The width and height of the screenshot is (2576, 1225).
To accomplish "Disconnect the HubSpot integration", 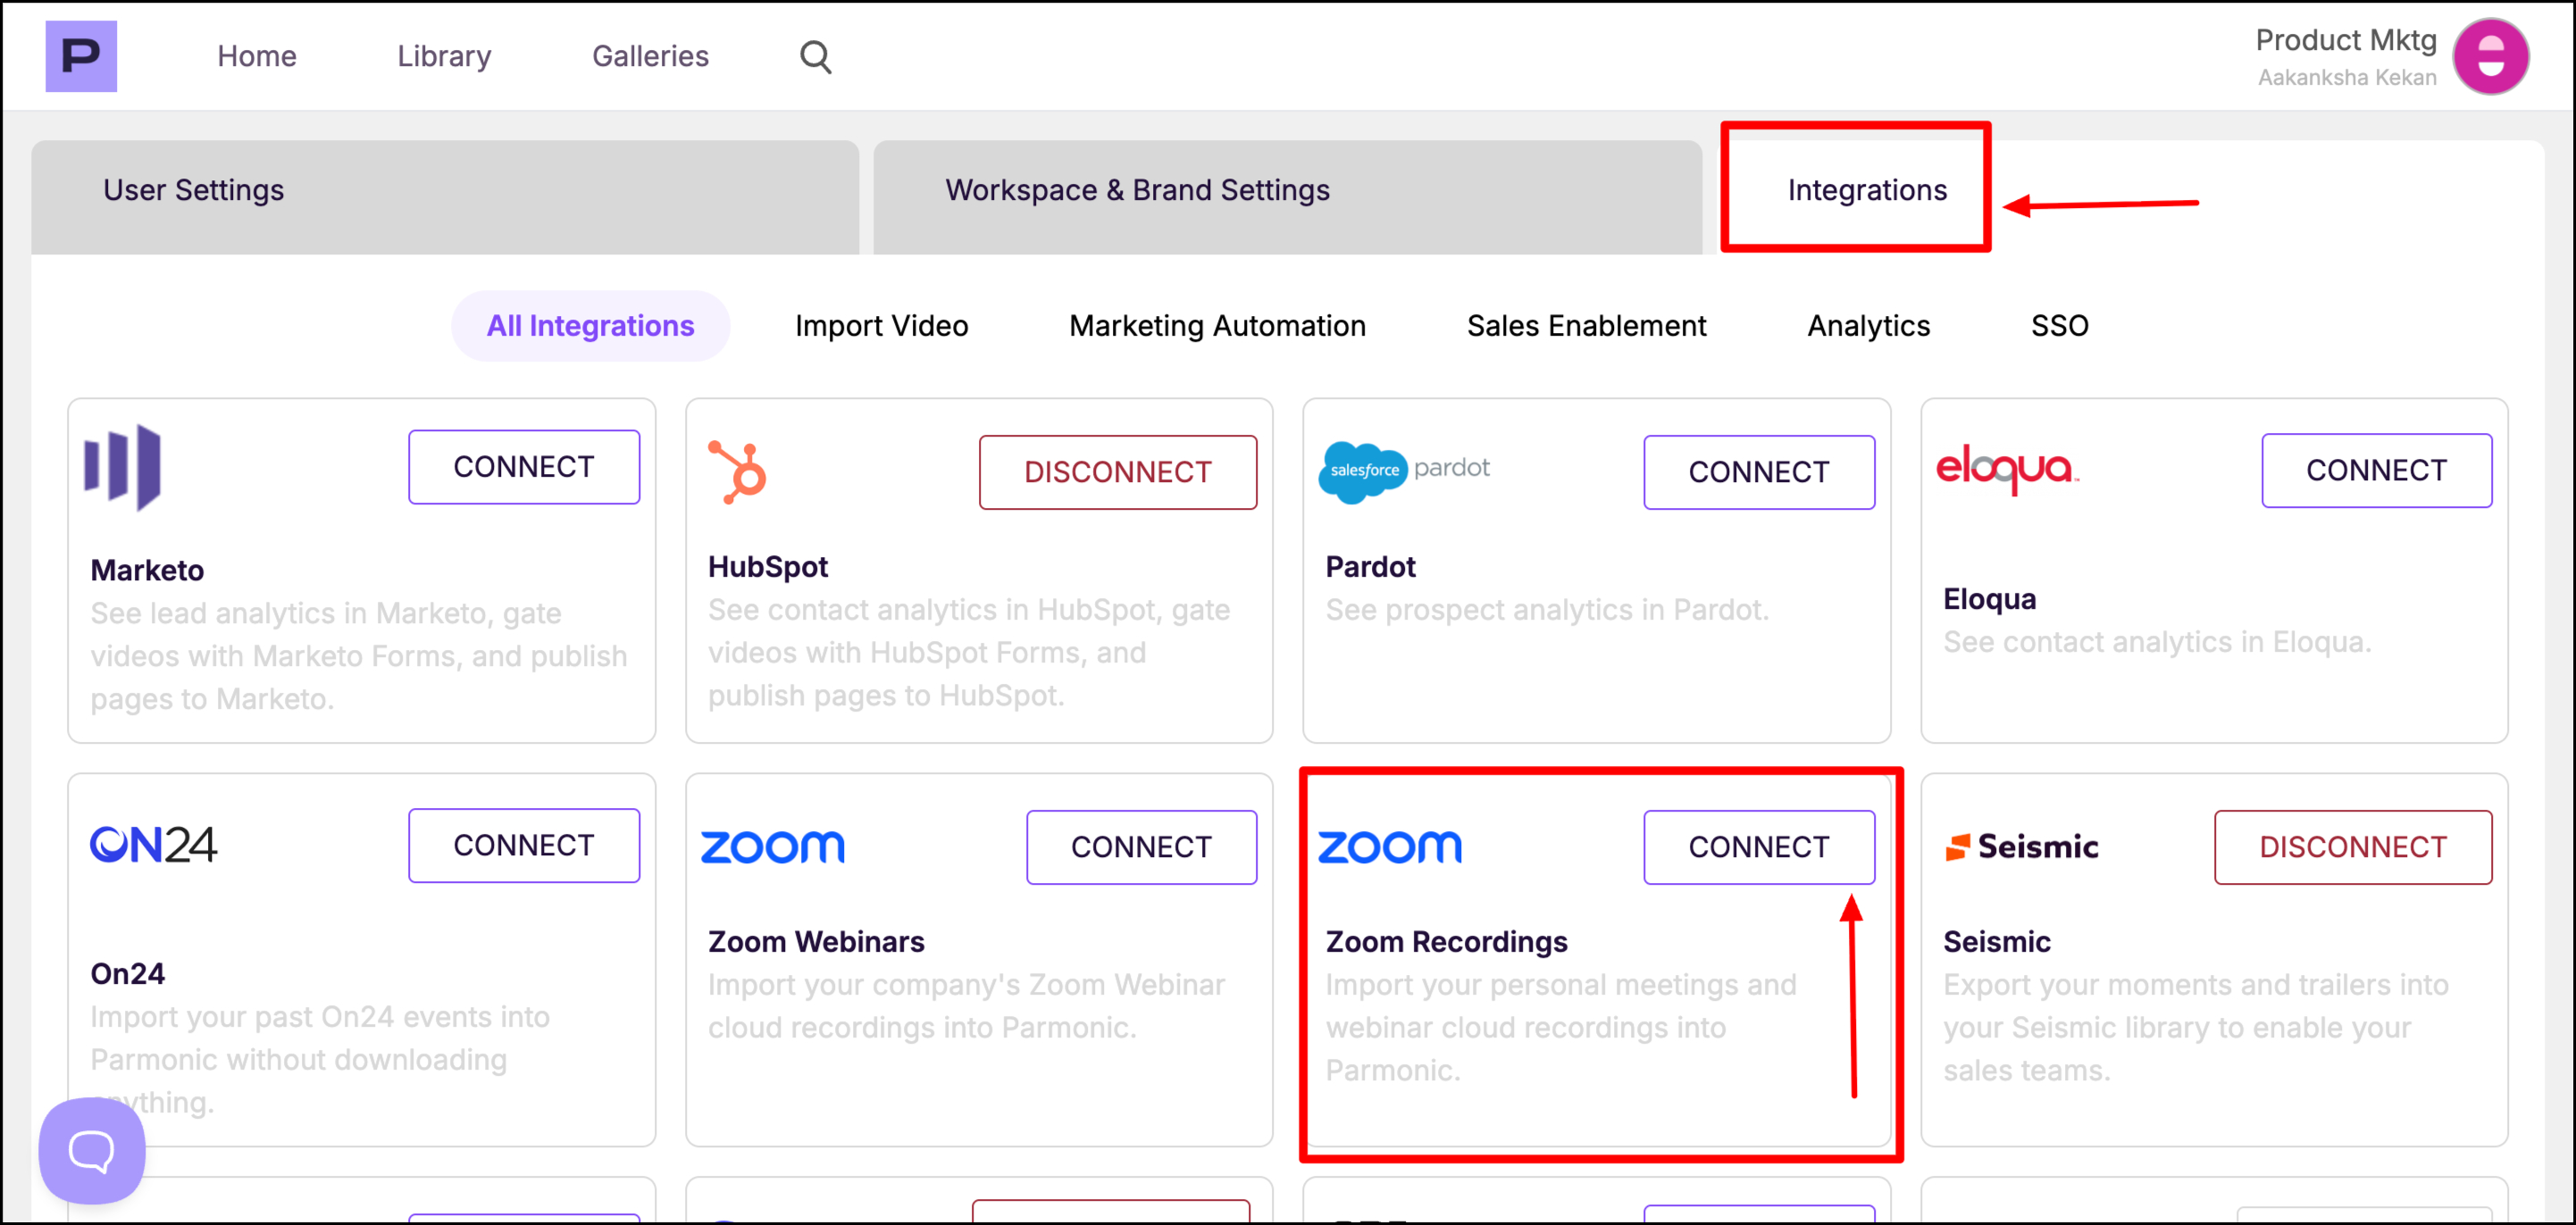I will point(1117,472).
